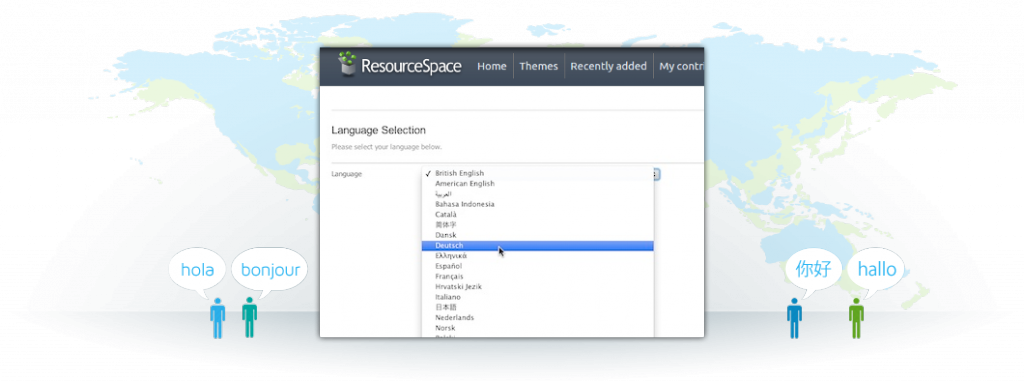Choose Català as the language
1024x382 pixels.
[537, 214]
